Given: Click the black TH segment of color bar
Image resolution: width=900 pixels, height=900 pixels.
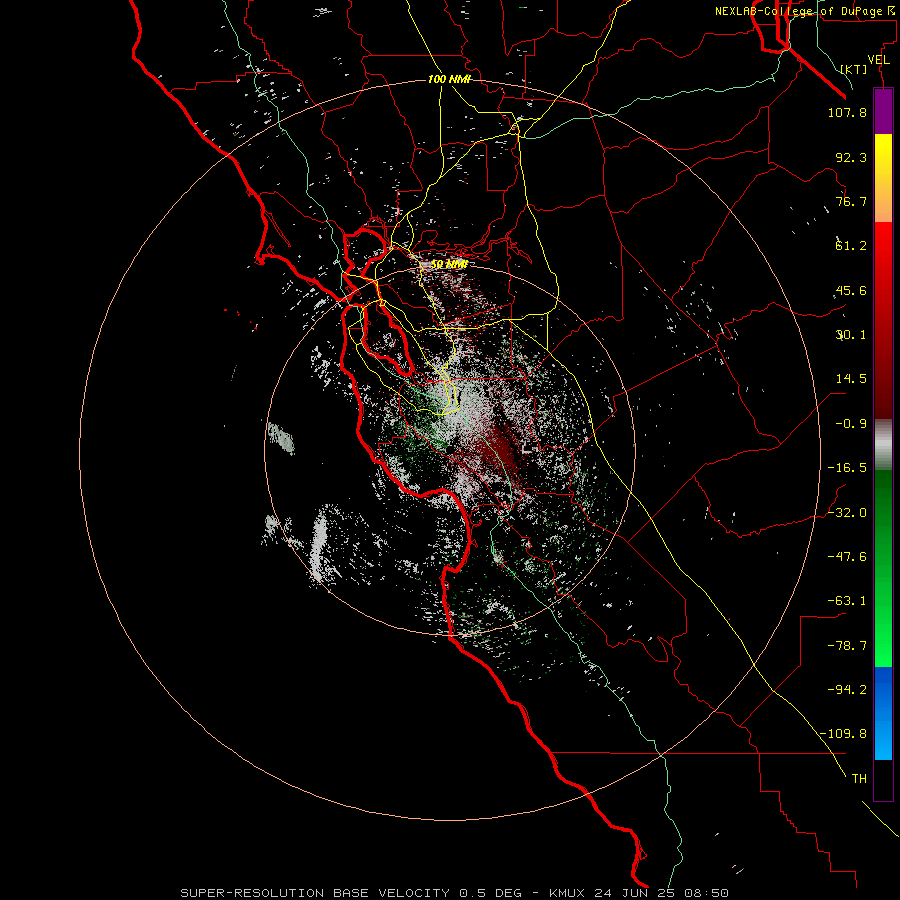Looking at the screenshot, I should pos(883,779).
